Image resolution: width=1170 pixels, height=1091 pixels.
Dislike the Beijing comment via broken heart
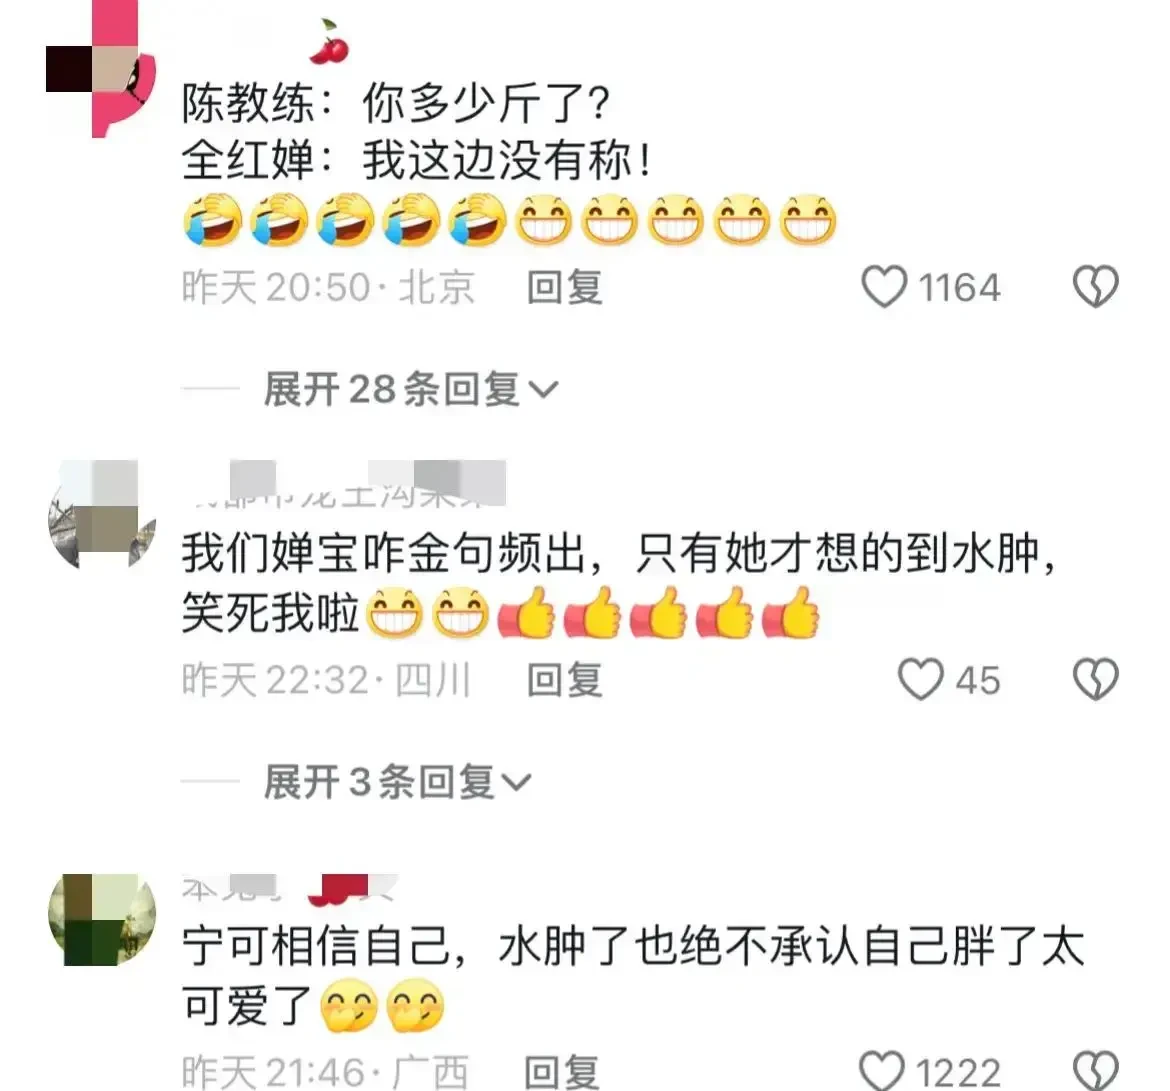click(1095, 287)
